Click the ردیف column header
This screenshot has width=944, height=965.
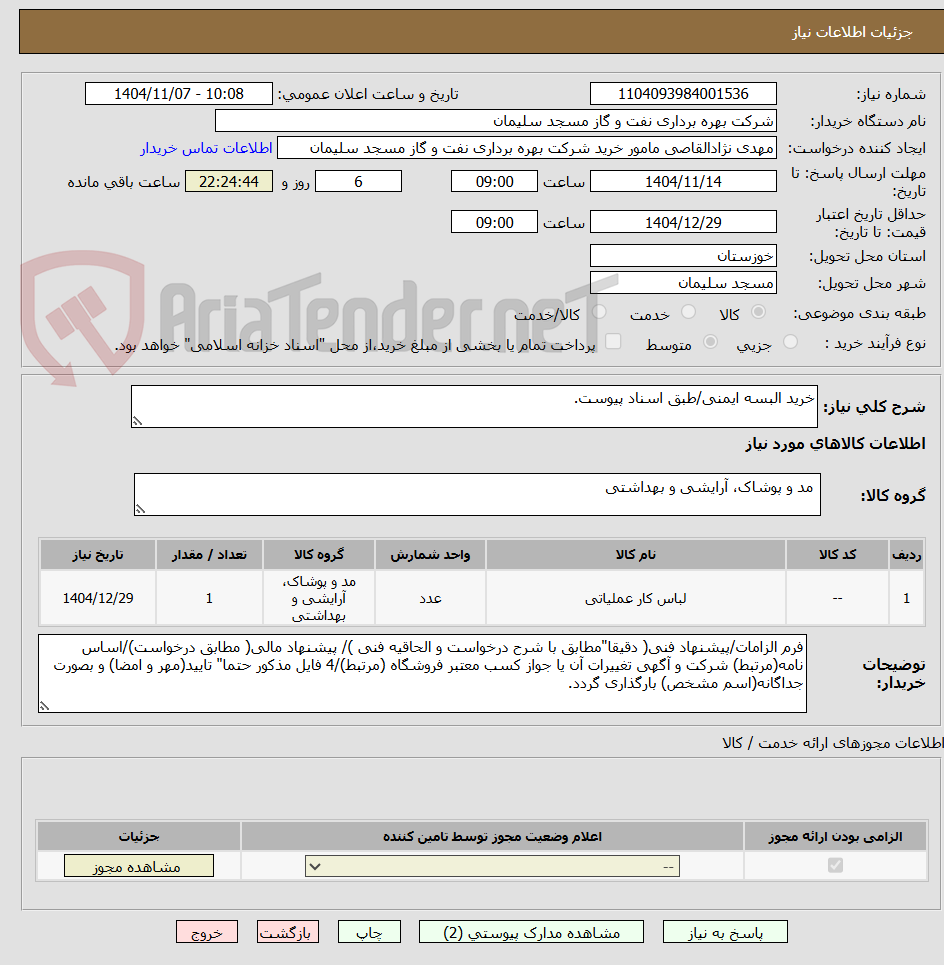tap(906, 555)
